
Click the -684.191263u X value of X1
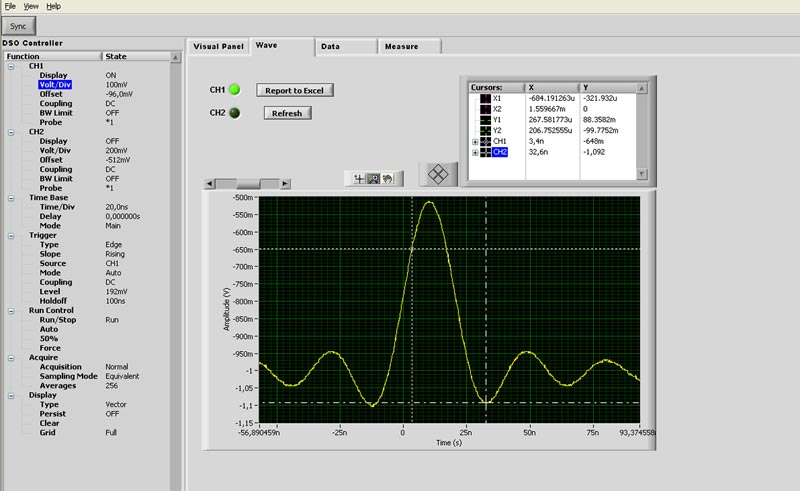pos(552,99)
